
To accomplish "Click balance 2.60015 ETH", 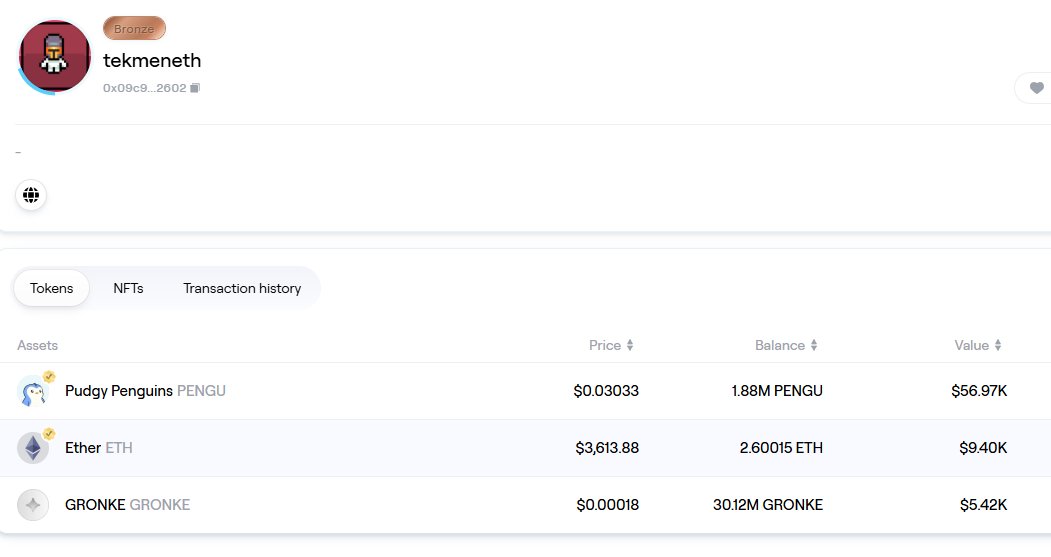I will pyautogui.click(x=781, y=448).
